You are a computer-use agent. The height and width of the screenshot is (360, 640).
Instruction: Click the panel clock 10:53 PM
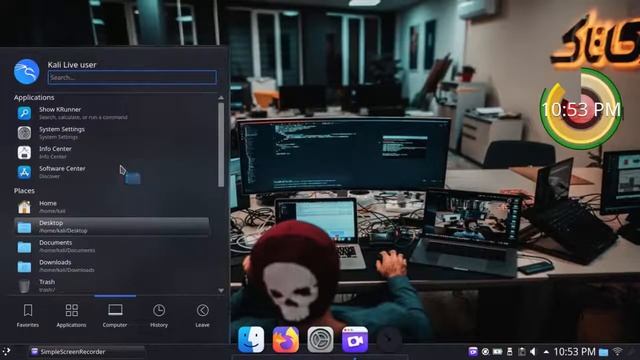574,351
